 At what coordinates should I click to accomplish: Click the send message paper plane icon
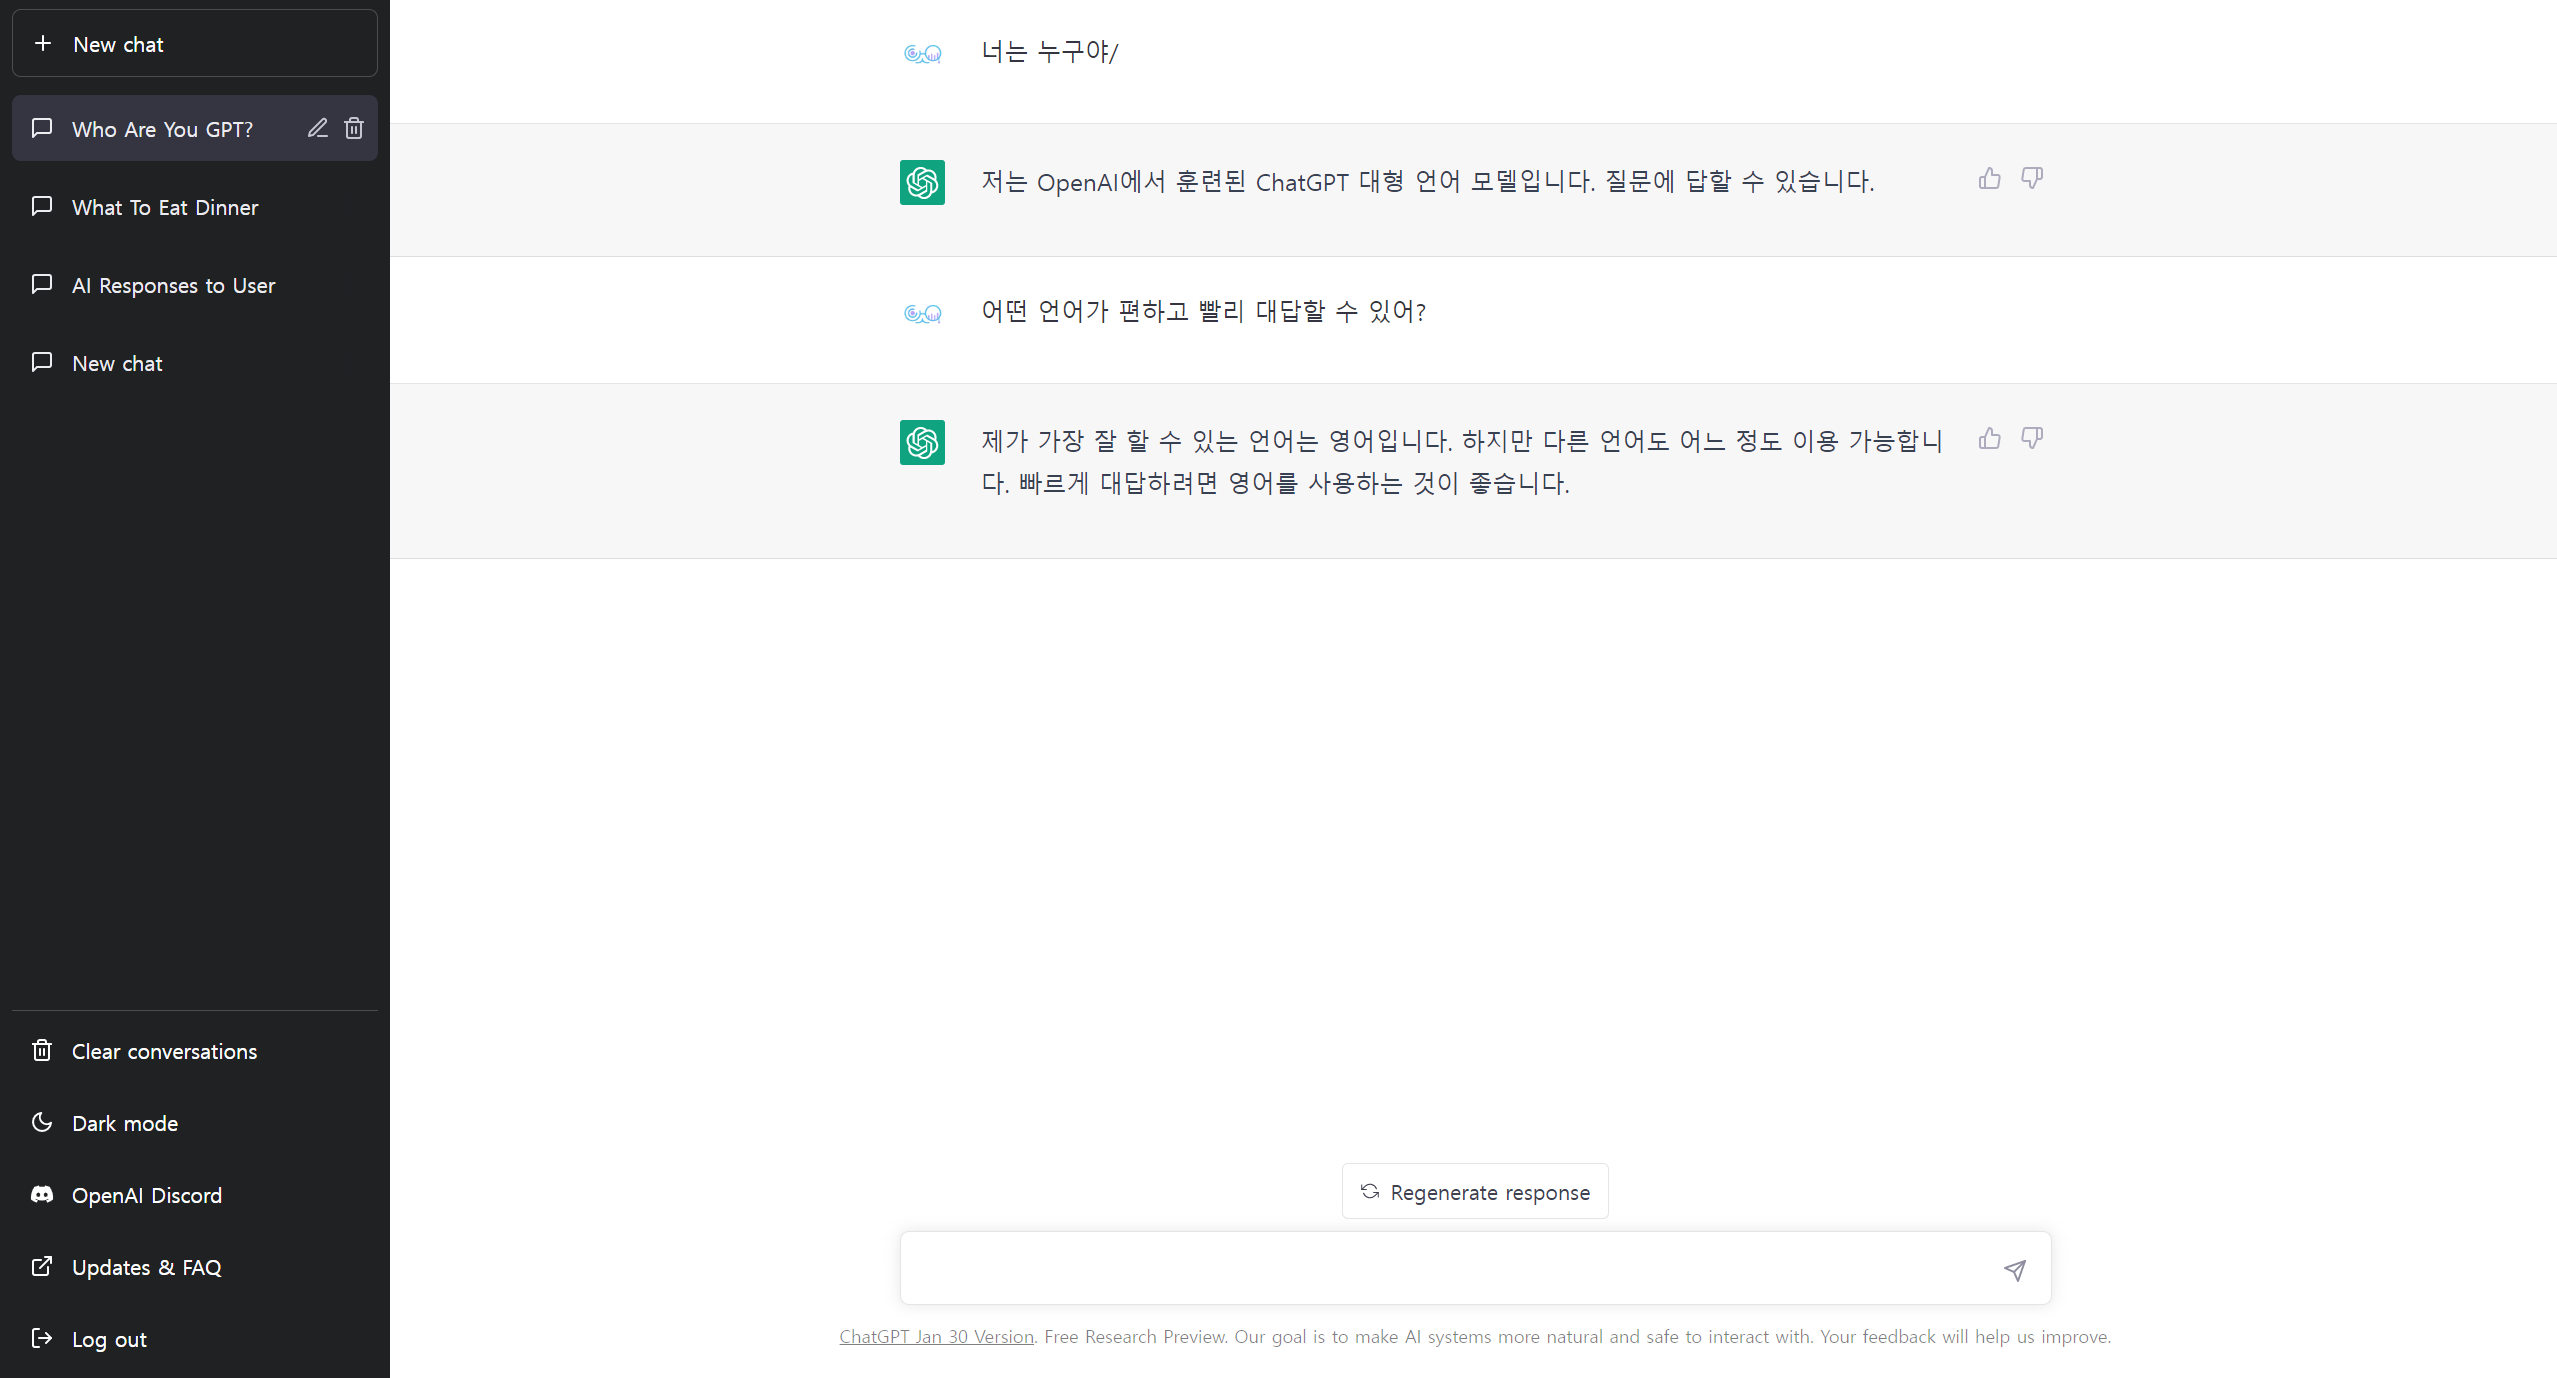coord(2014,1270)
